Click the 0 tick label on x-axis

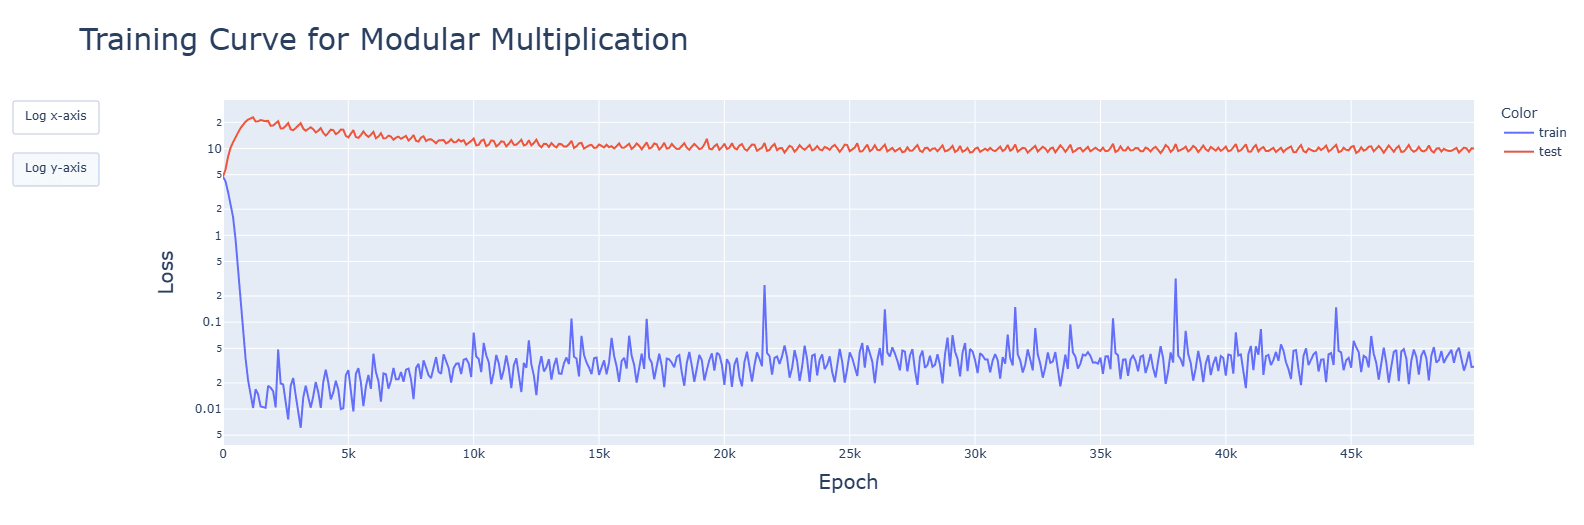(x=223, y=454)
